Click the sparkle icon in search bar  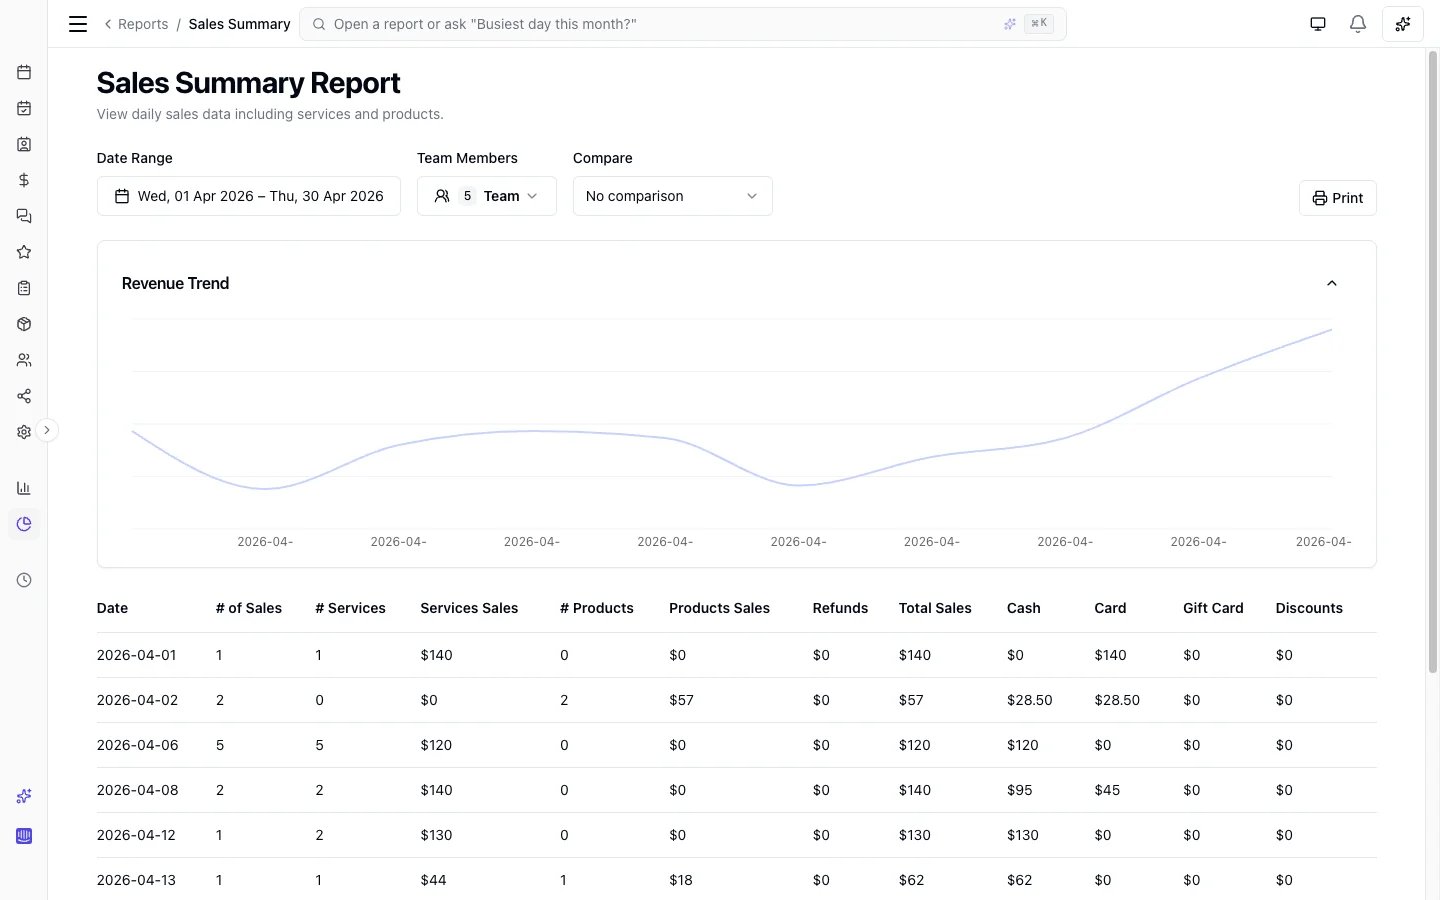[1010, 24]
